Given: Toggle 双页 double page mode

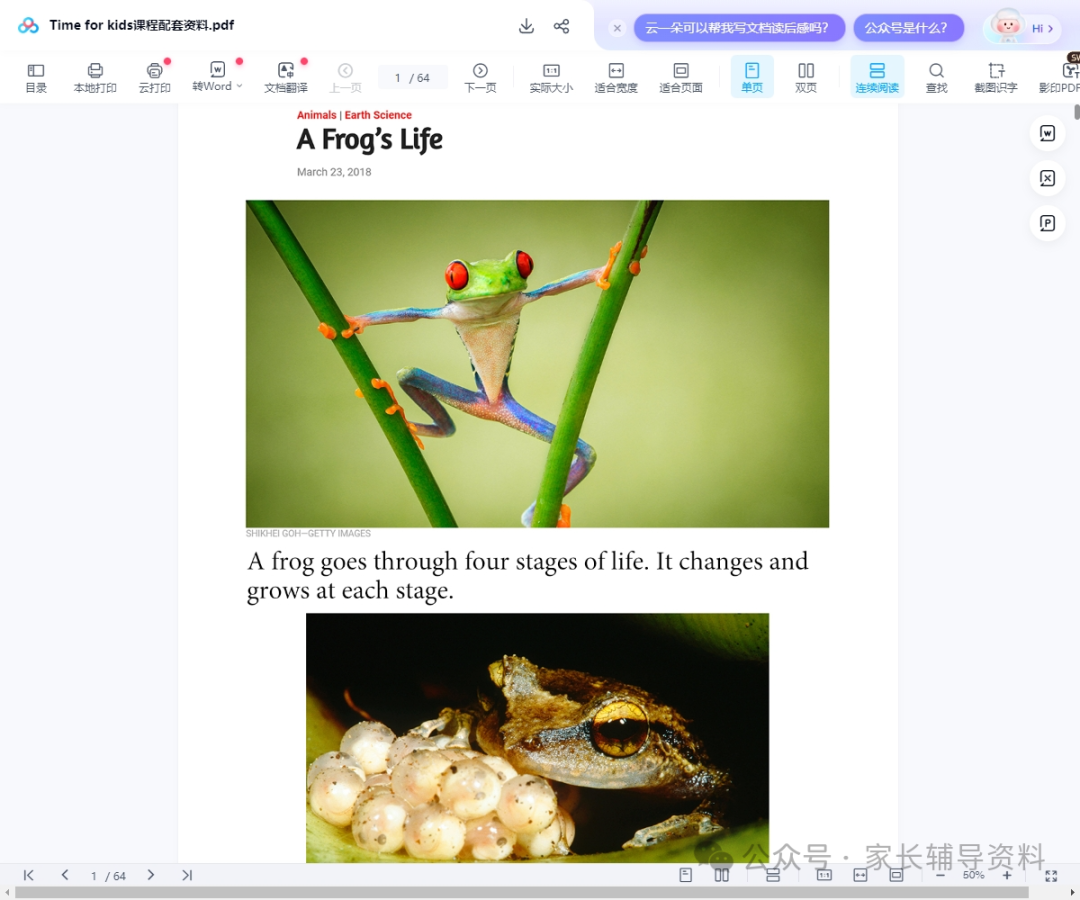Looking at the screenshot, I should click(x=806, y=77).
